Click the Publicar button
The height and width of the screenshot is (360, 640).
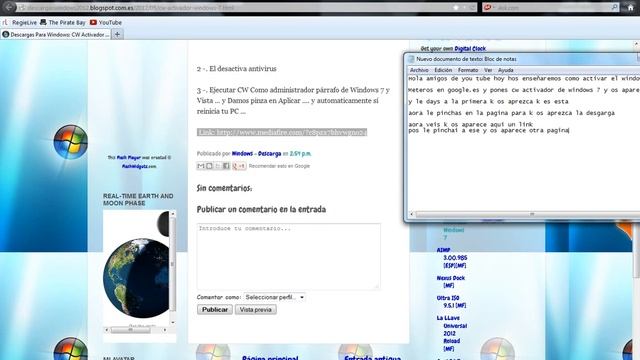click(215, 309)
